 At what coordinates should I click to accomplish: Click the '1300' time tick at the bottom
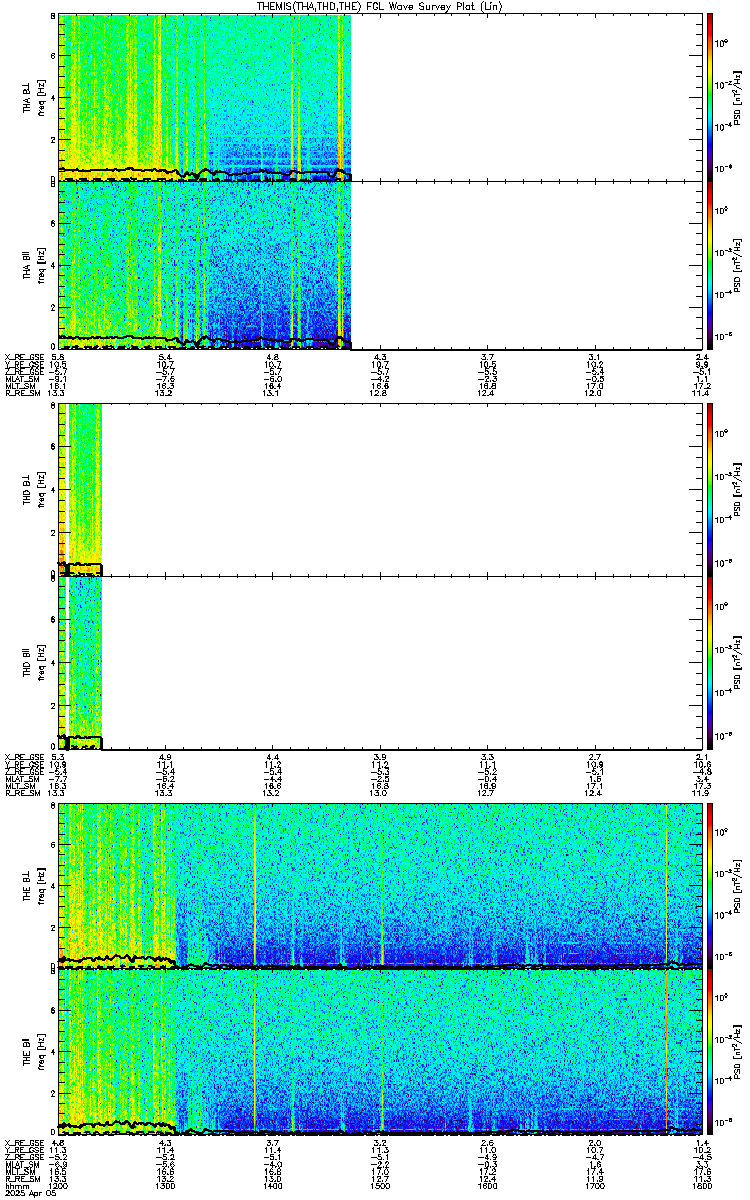point(166,1186)
